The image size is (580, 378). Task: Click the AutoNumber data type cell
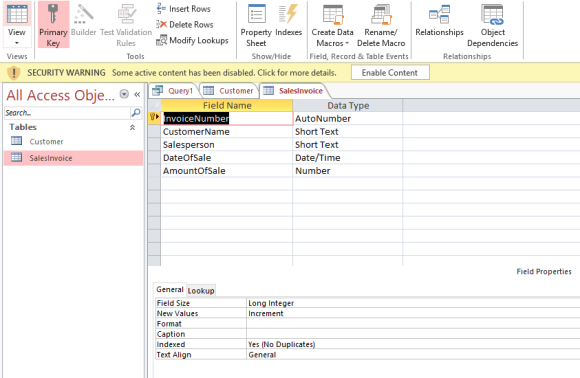click(347, 119)
